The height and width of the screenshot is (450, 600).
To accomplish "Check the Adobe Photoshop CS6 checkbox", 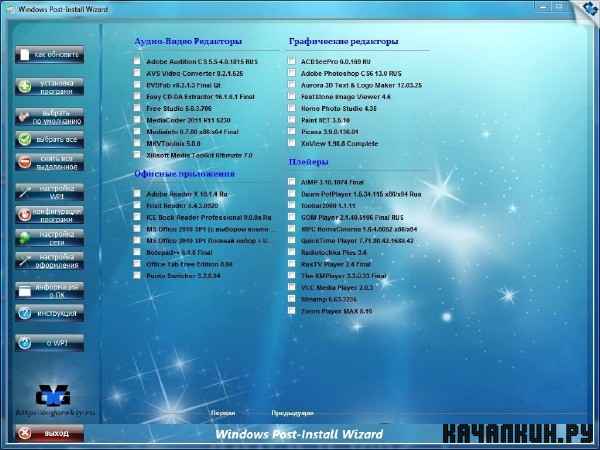I will (292, 73).
